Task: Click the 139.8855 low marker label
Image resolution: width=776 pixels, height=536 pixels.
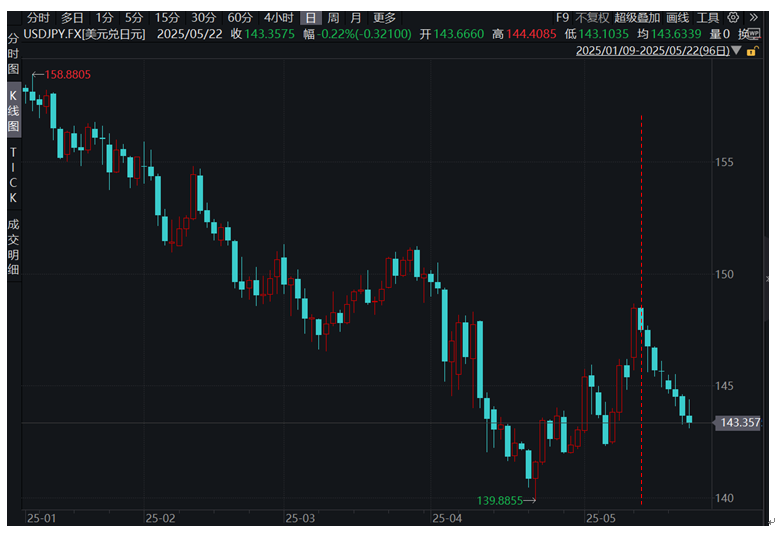Action: click(x=499, y=500)
